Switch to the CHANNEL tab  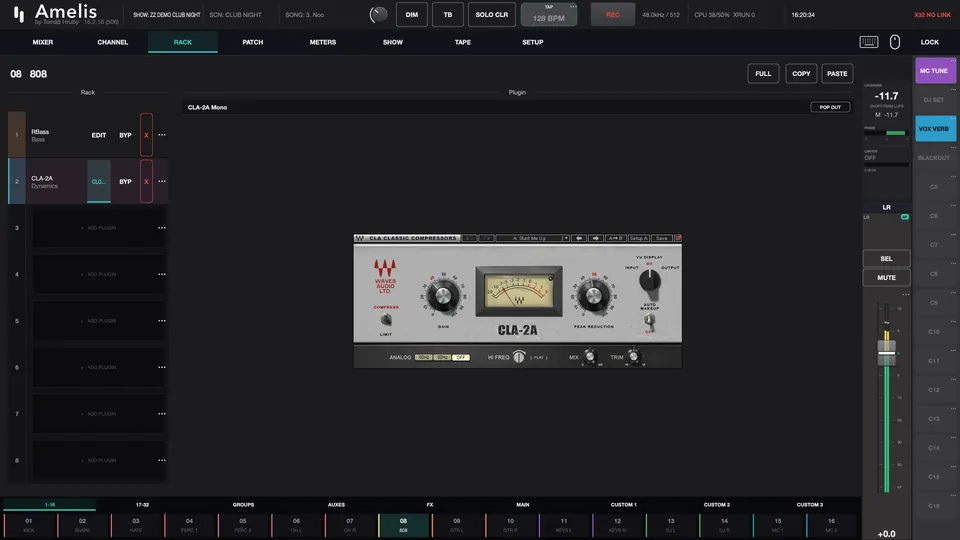tap(113, 42)
